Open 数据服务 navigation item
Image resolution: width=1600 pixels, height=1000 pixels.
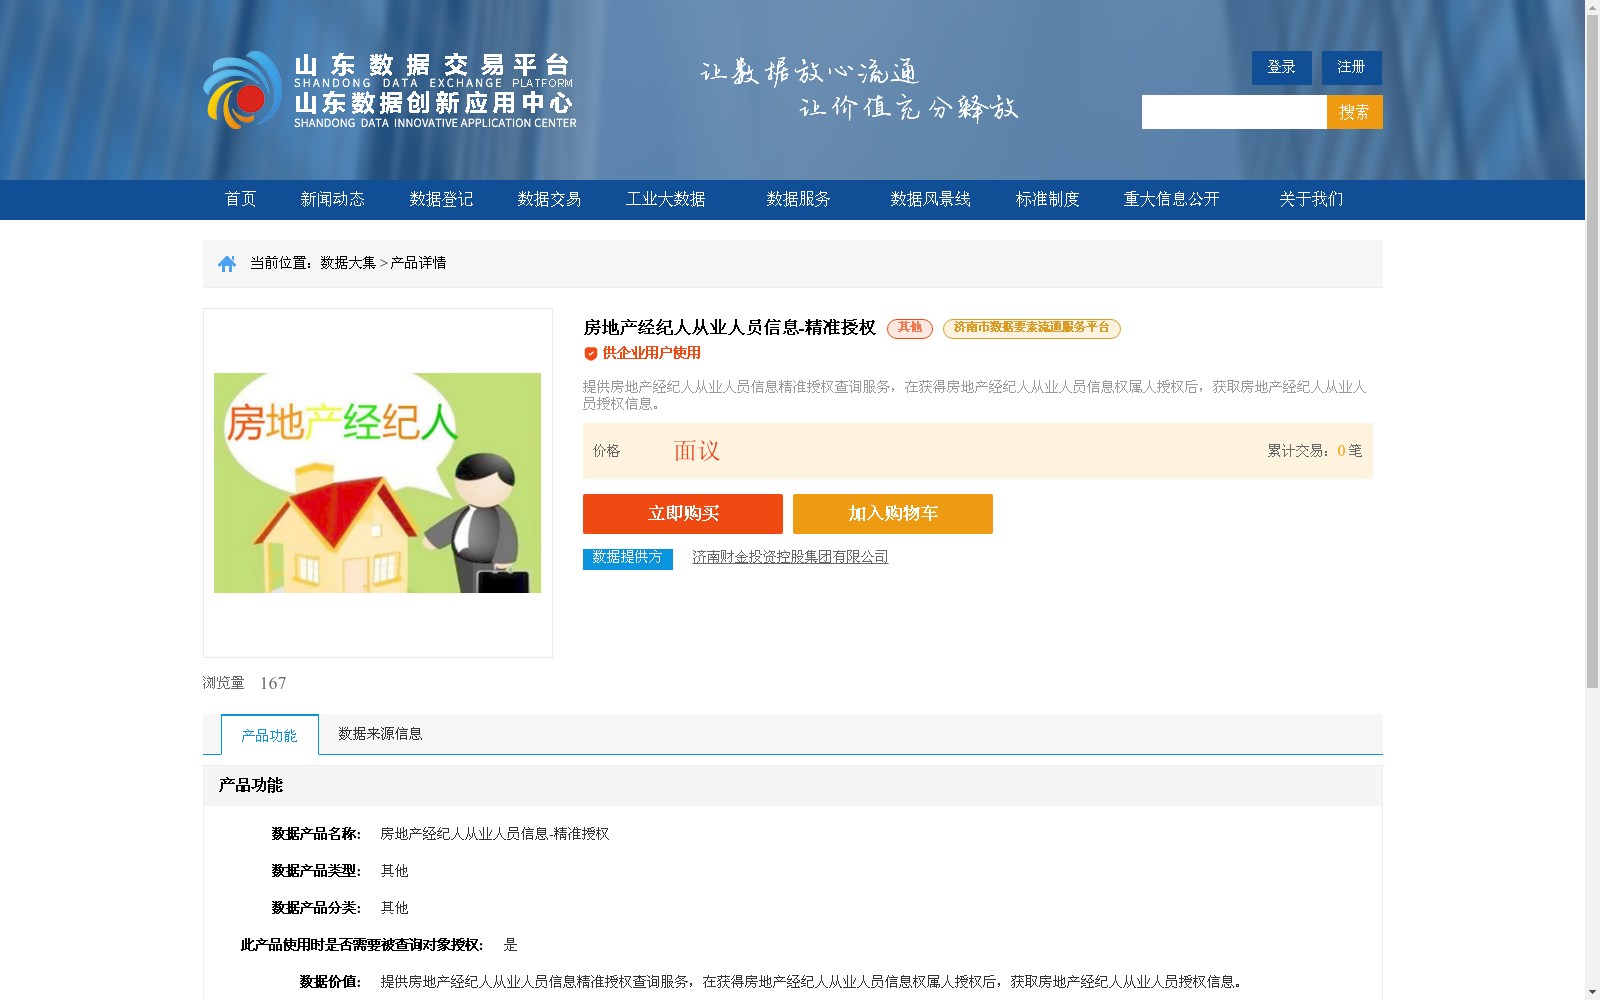(x=798, y=199)
